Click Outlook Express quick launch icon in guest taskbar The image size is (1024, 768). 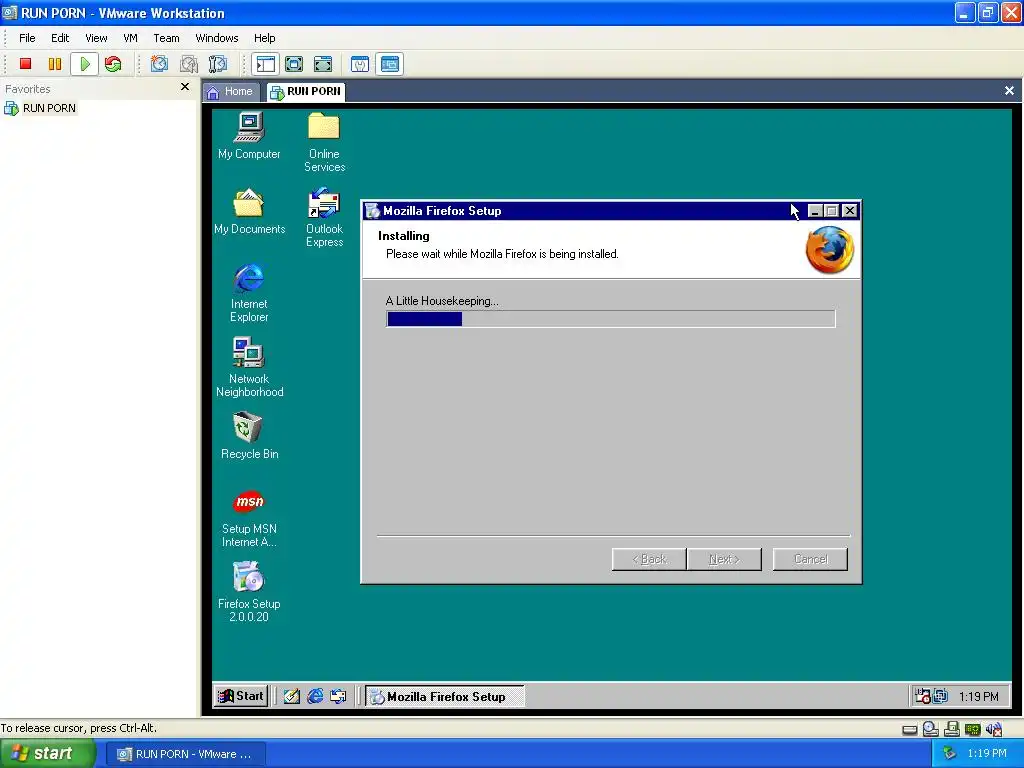click(338, 696)
